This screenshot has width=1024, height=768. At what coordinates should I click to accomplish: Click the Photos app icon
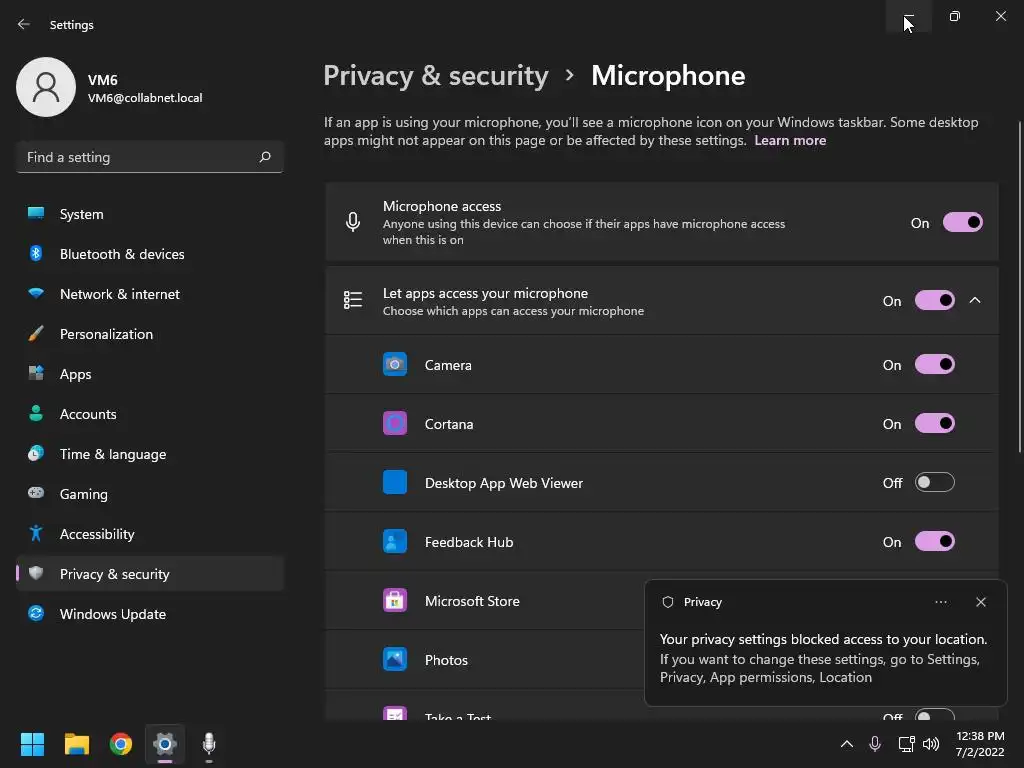(x=395, y=660)
